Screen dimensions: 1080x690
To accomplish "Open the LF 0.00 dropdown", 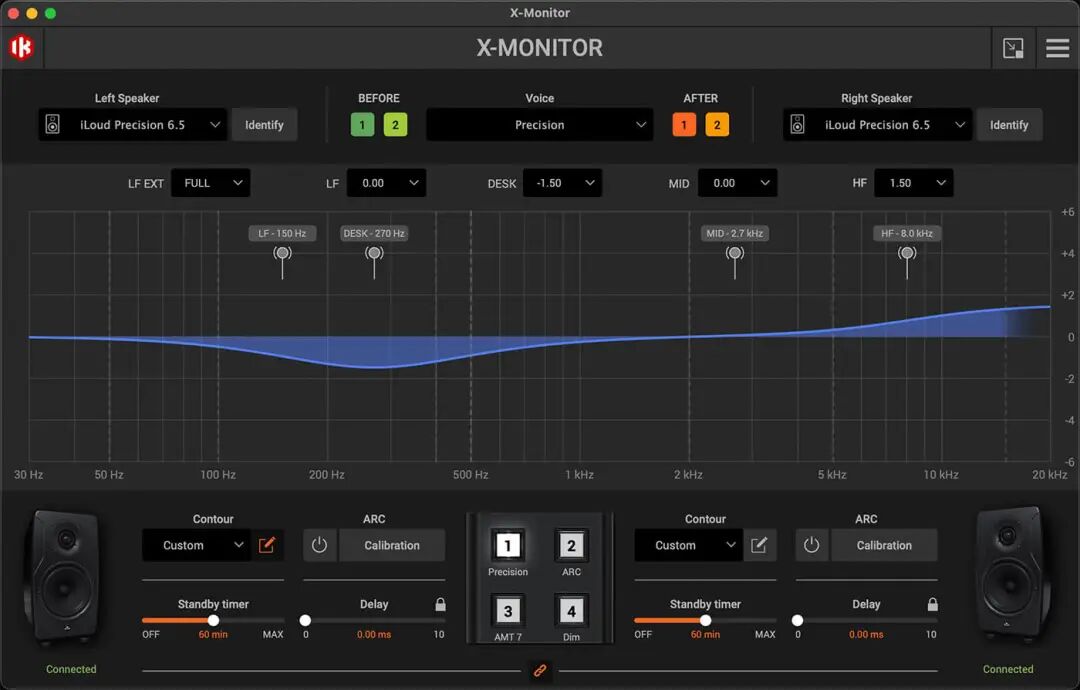I will 386,183.
